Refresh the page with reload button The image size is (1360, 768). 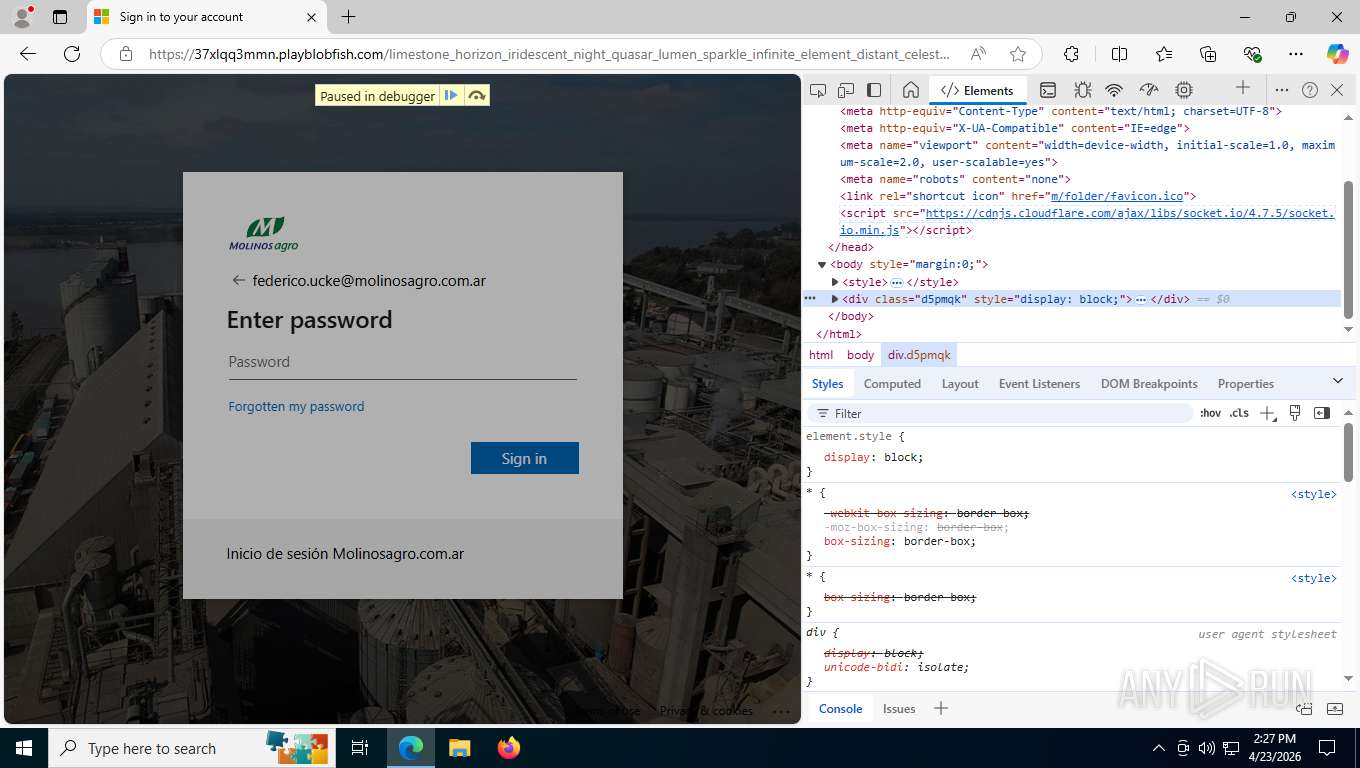[x=72, y=54]
